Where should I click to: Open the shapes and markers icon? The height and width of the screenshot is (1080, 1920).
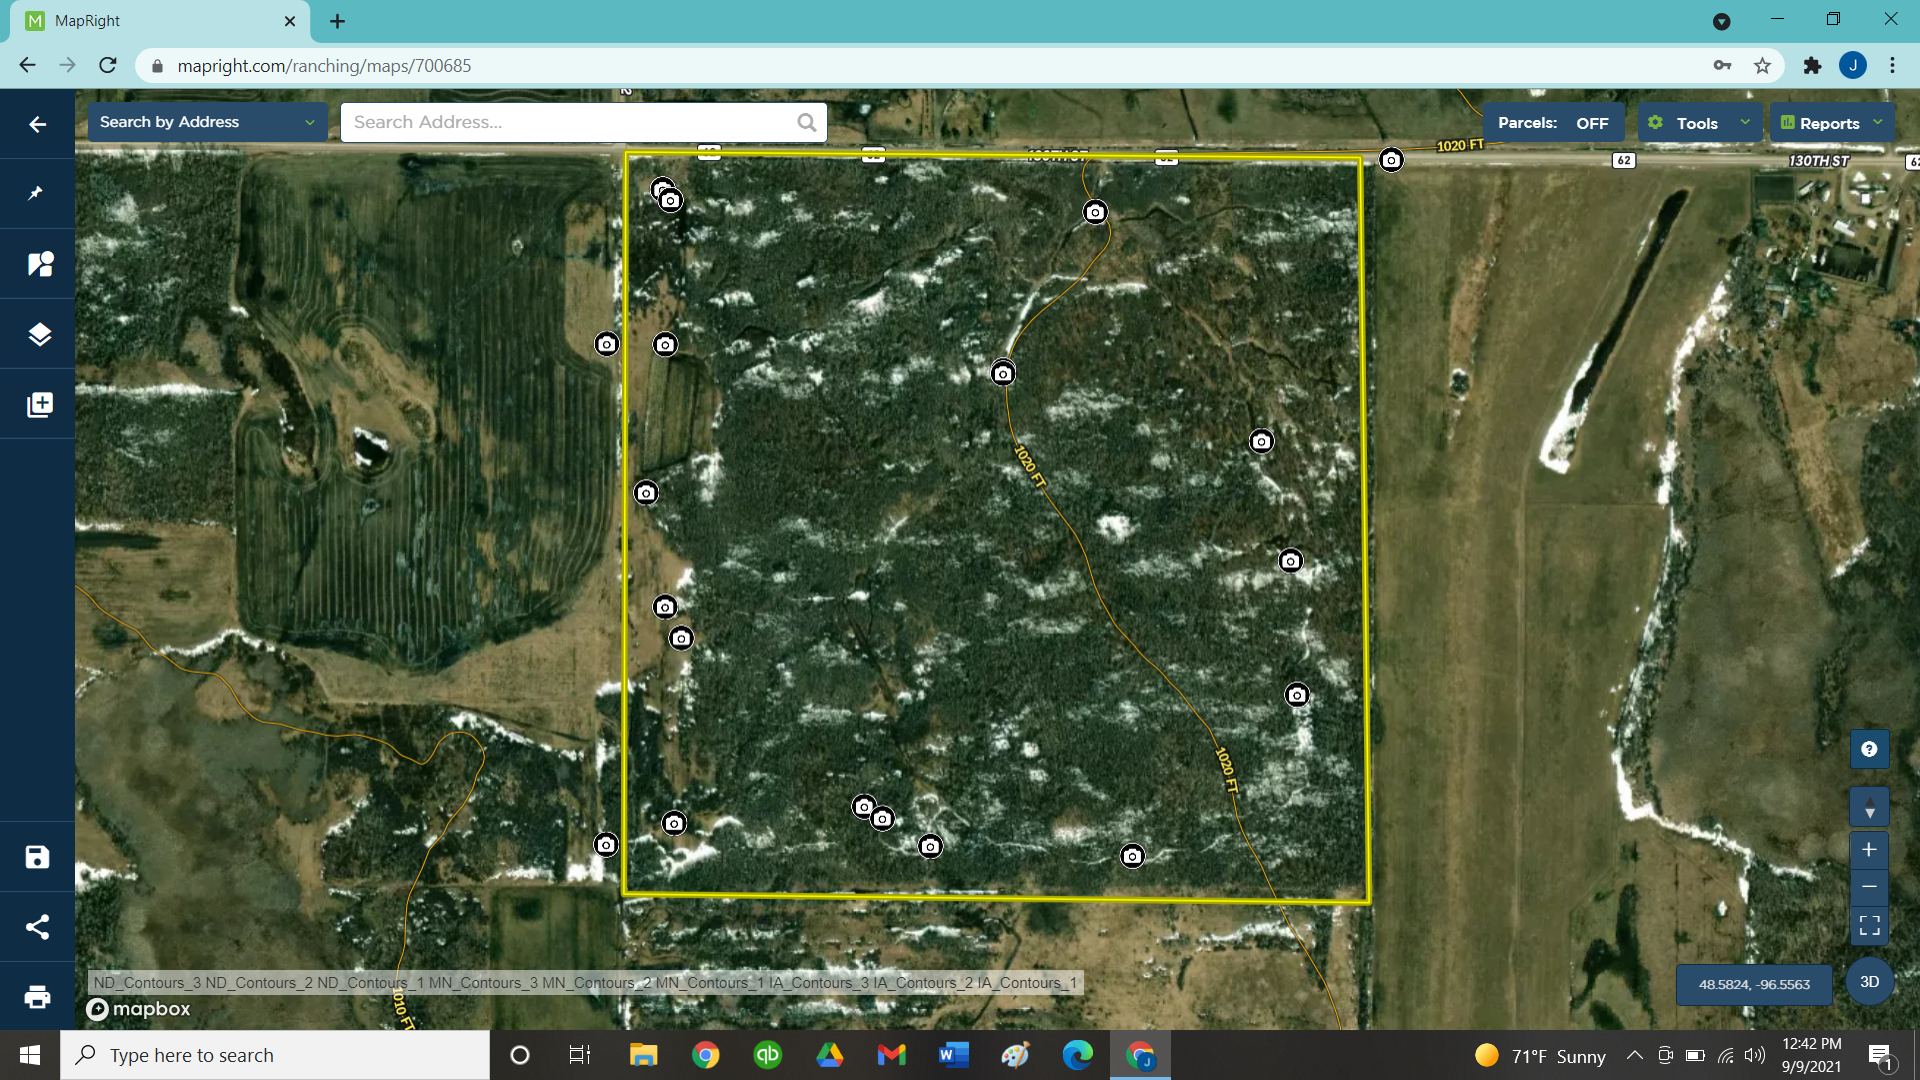click(38, 264)
